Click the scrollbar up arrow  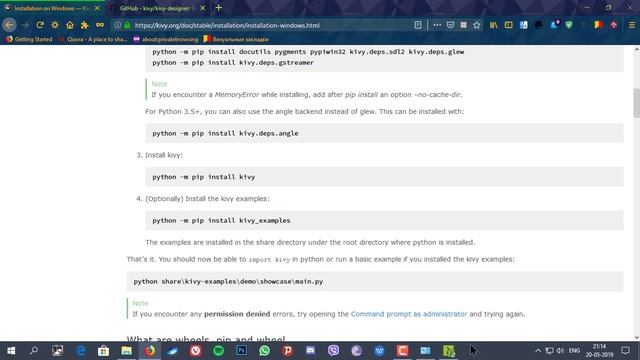click(x=636, y=50)
